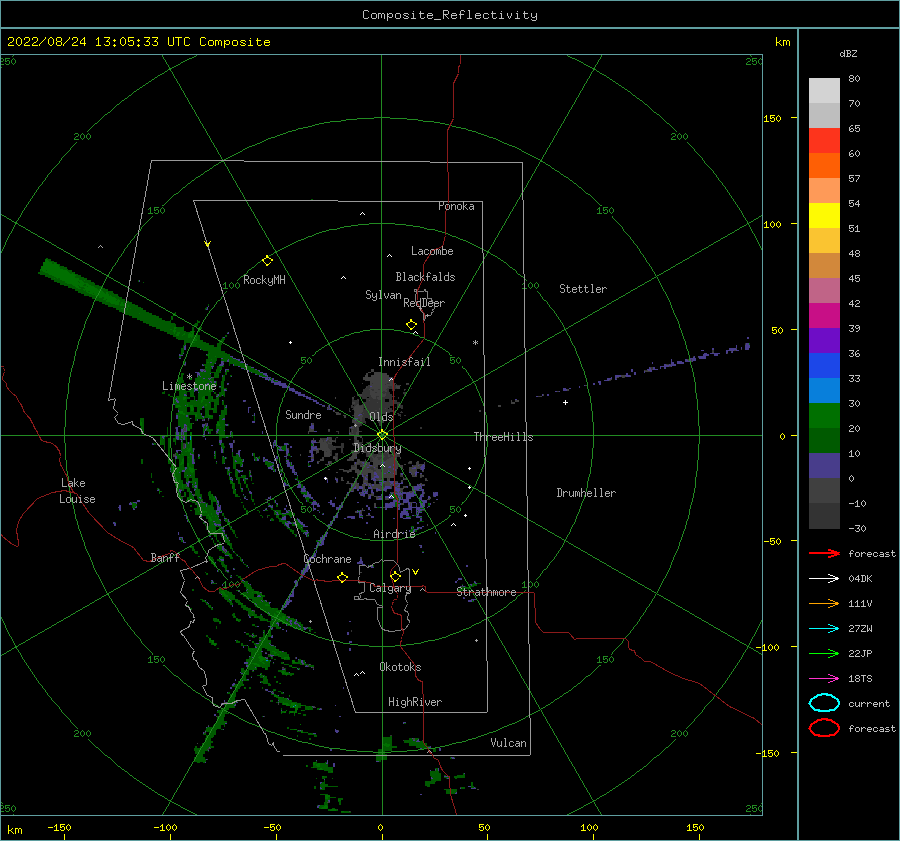The image size is (900, 841).
Task: Click the Blackfalds label
Action: [x=425, y=277]
